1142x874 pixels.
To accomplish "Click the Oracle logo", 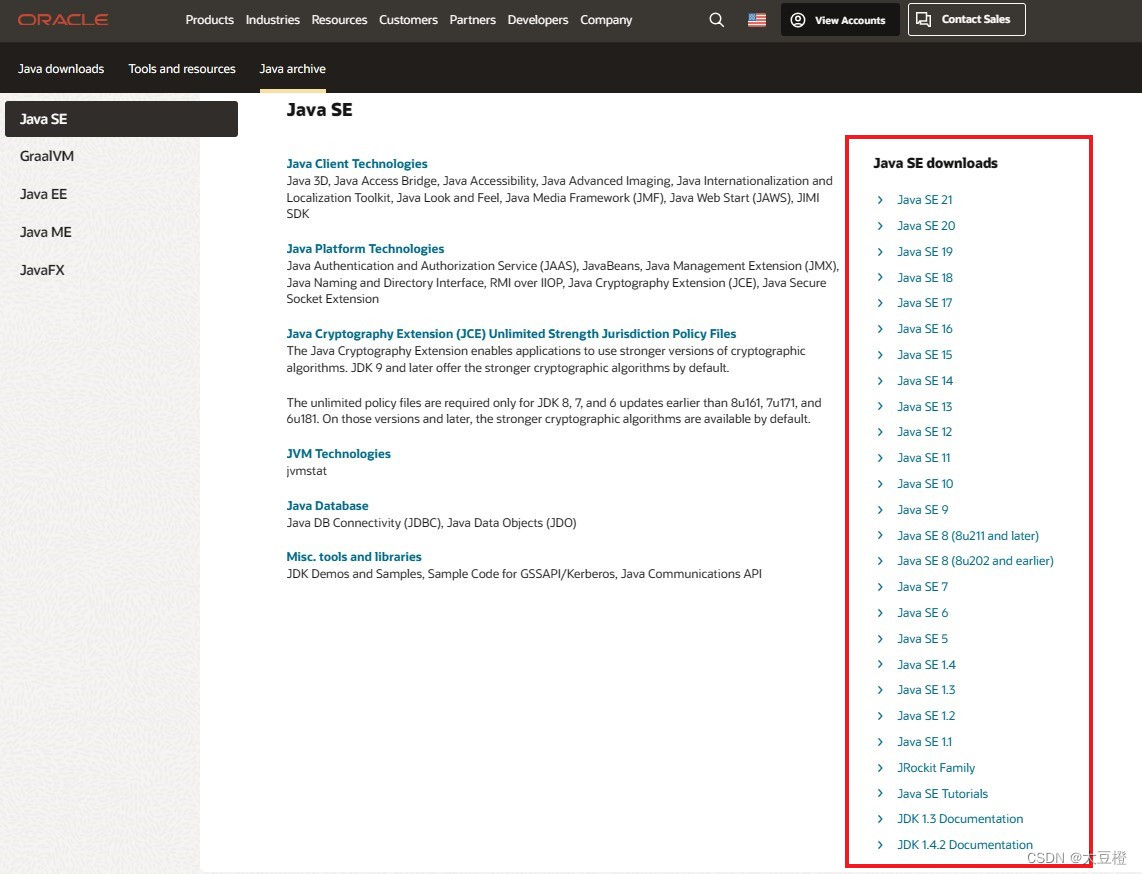I will click(63, 19).
